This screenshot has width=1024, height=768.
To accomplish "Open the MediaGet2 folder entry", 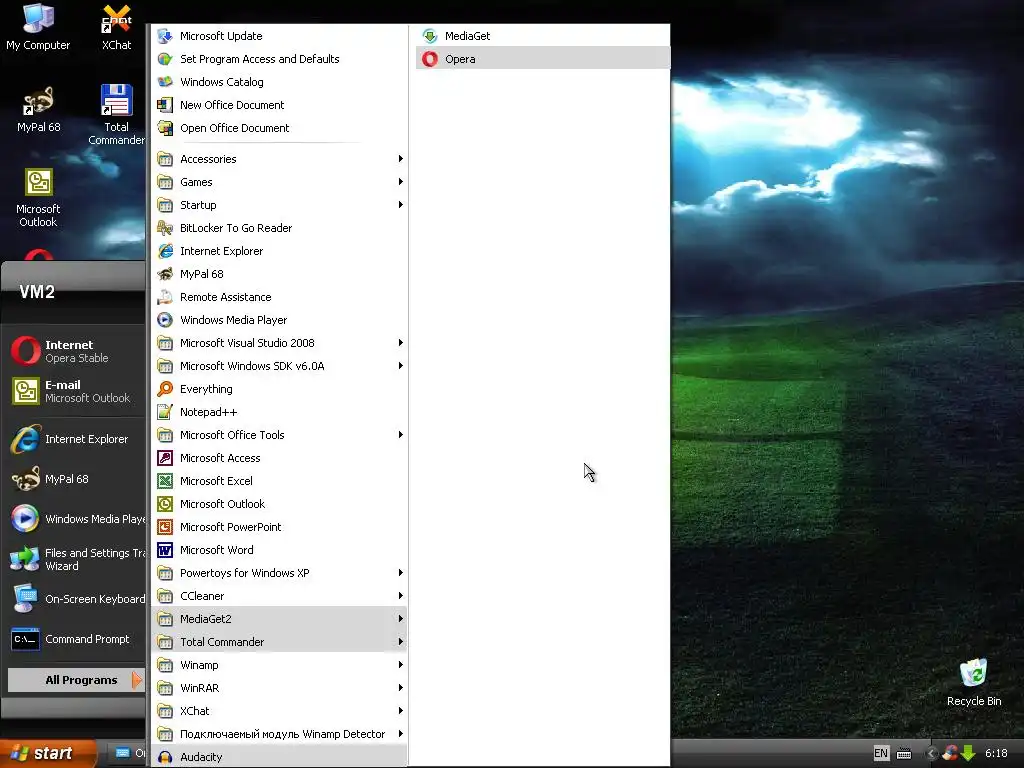I will [x=279, y=619].
